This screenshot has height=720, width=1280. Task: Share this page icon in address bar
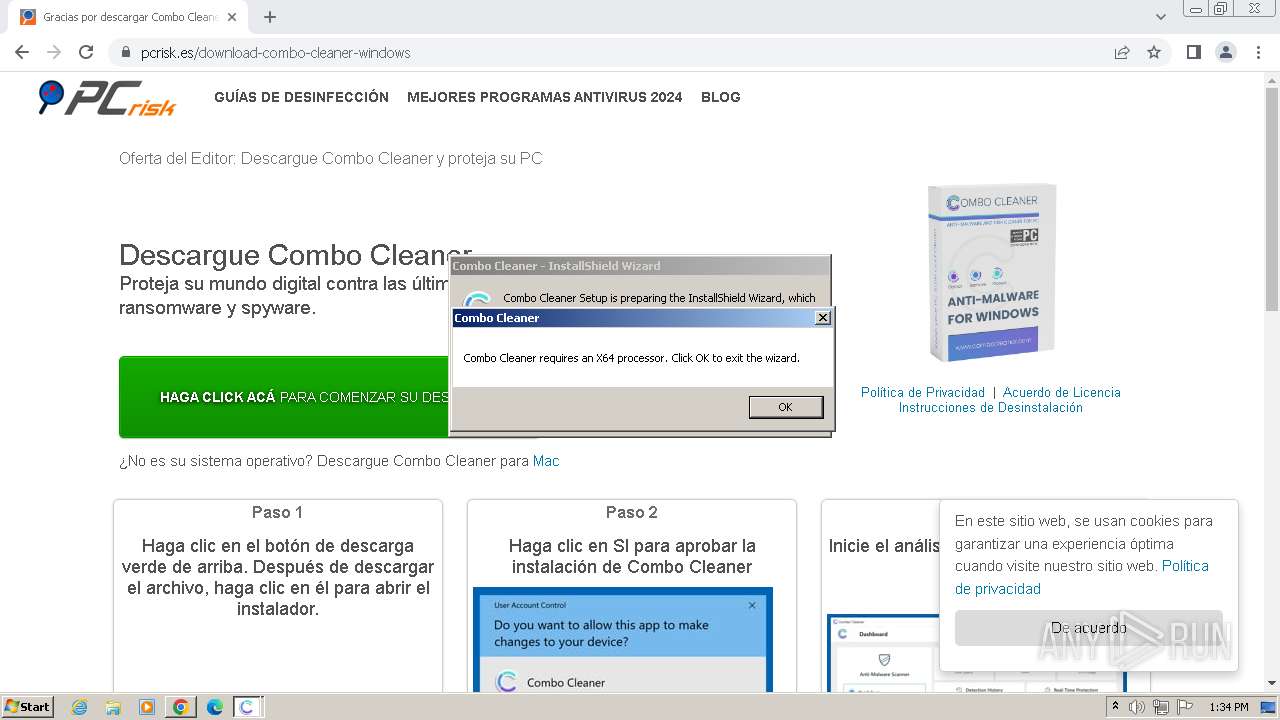click(1122, 52)
